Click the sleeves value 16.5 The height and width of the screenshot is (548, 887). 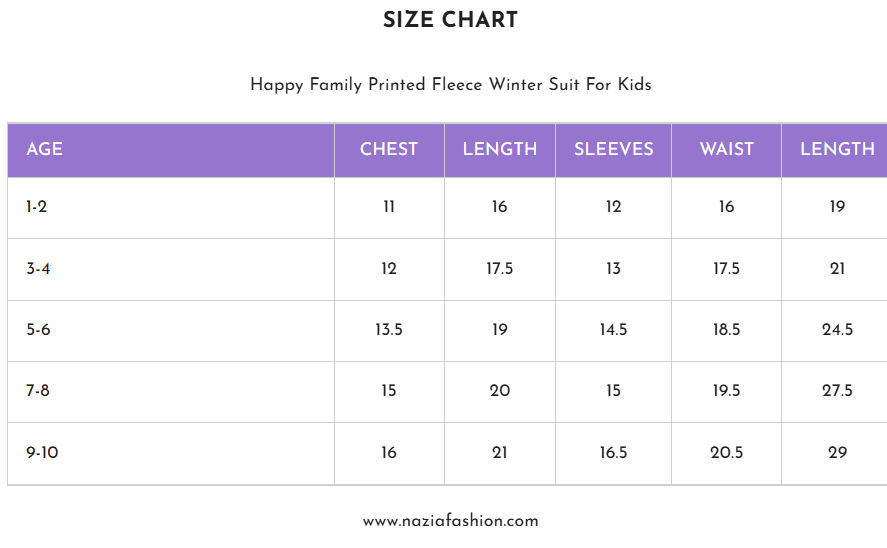613,453
